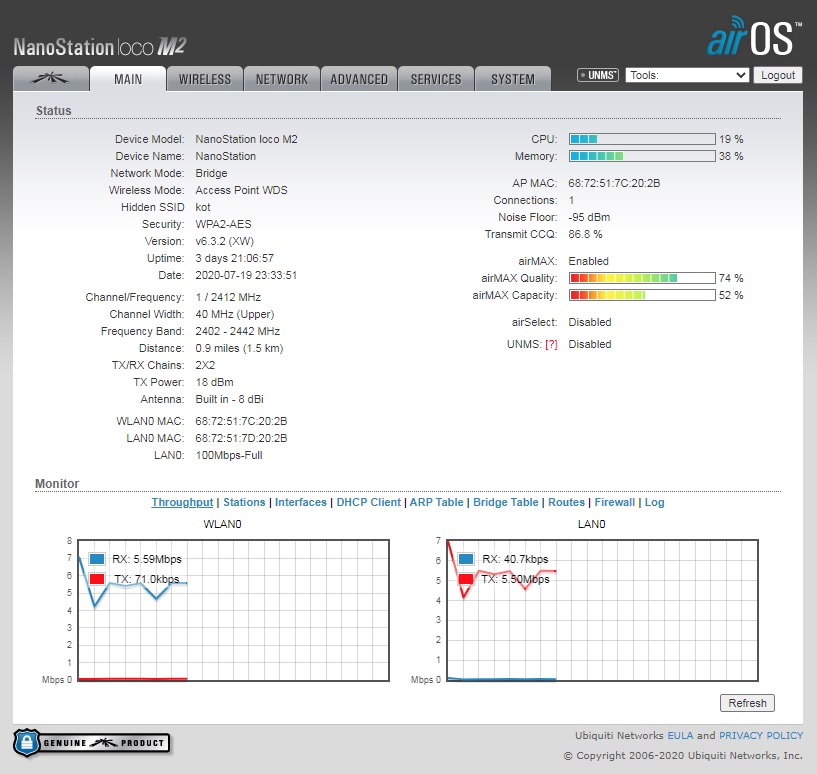The width and height of the screenshot is (817, 774).
Task: Open the Ubiquiti logo airMAX tab
Action: coord(51,79)
